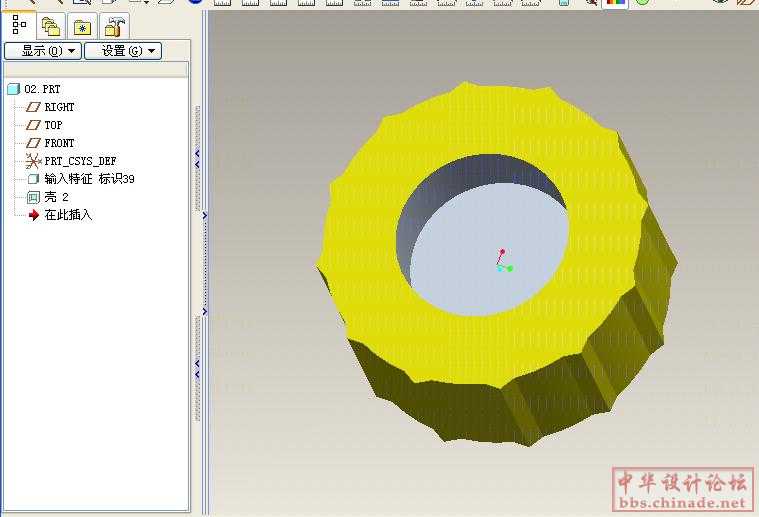Select the FRONT datum plane icon

tap(33, 143)
